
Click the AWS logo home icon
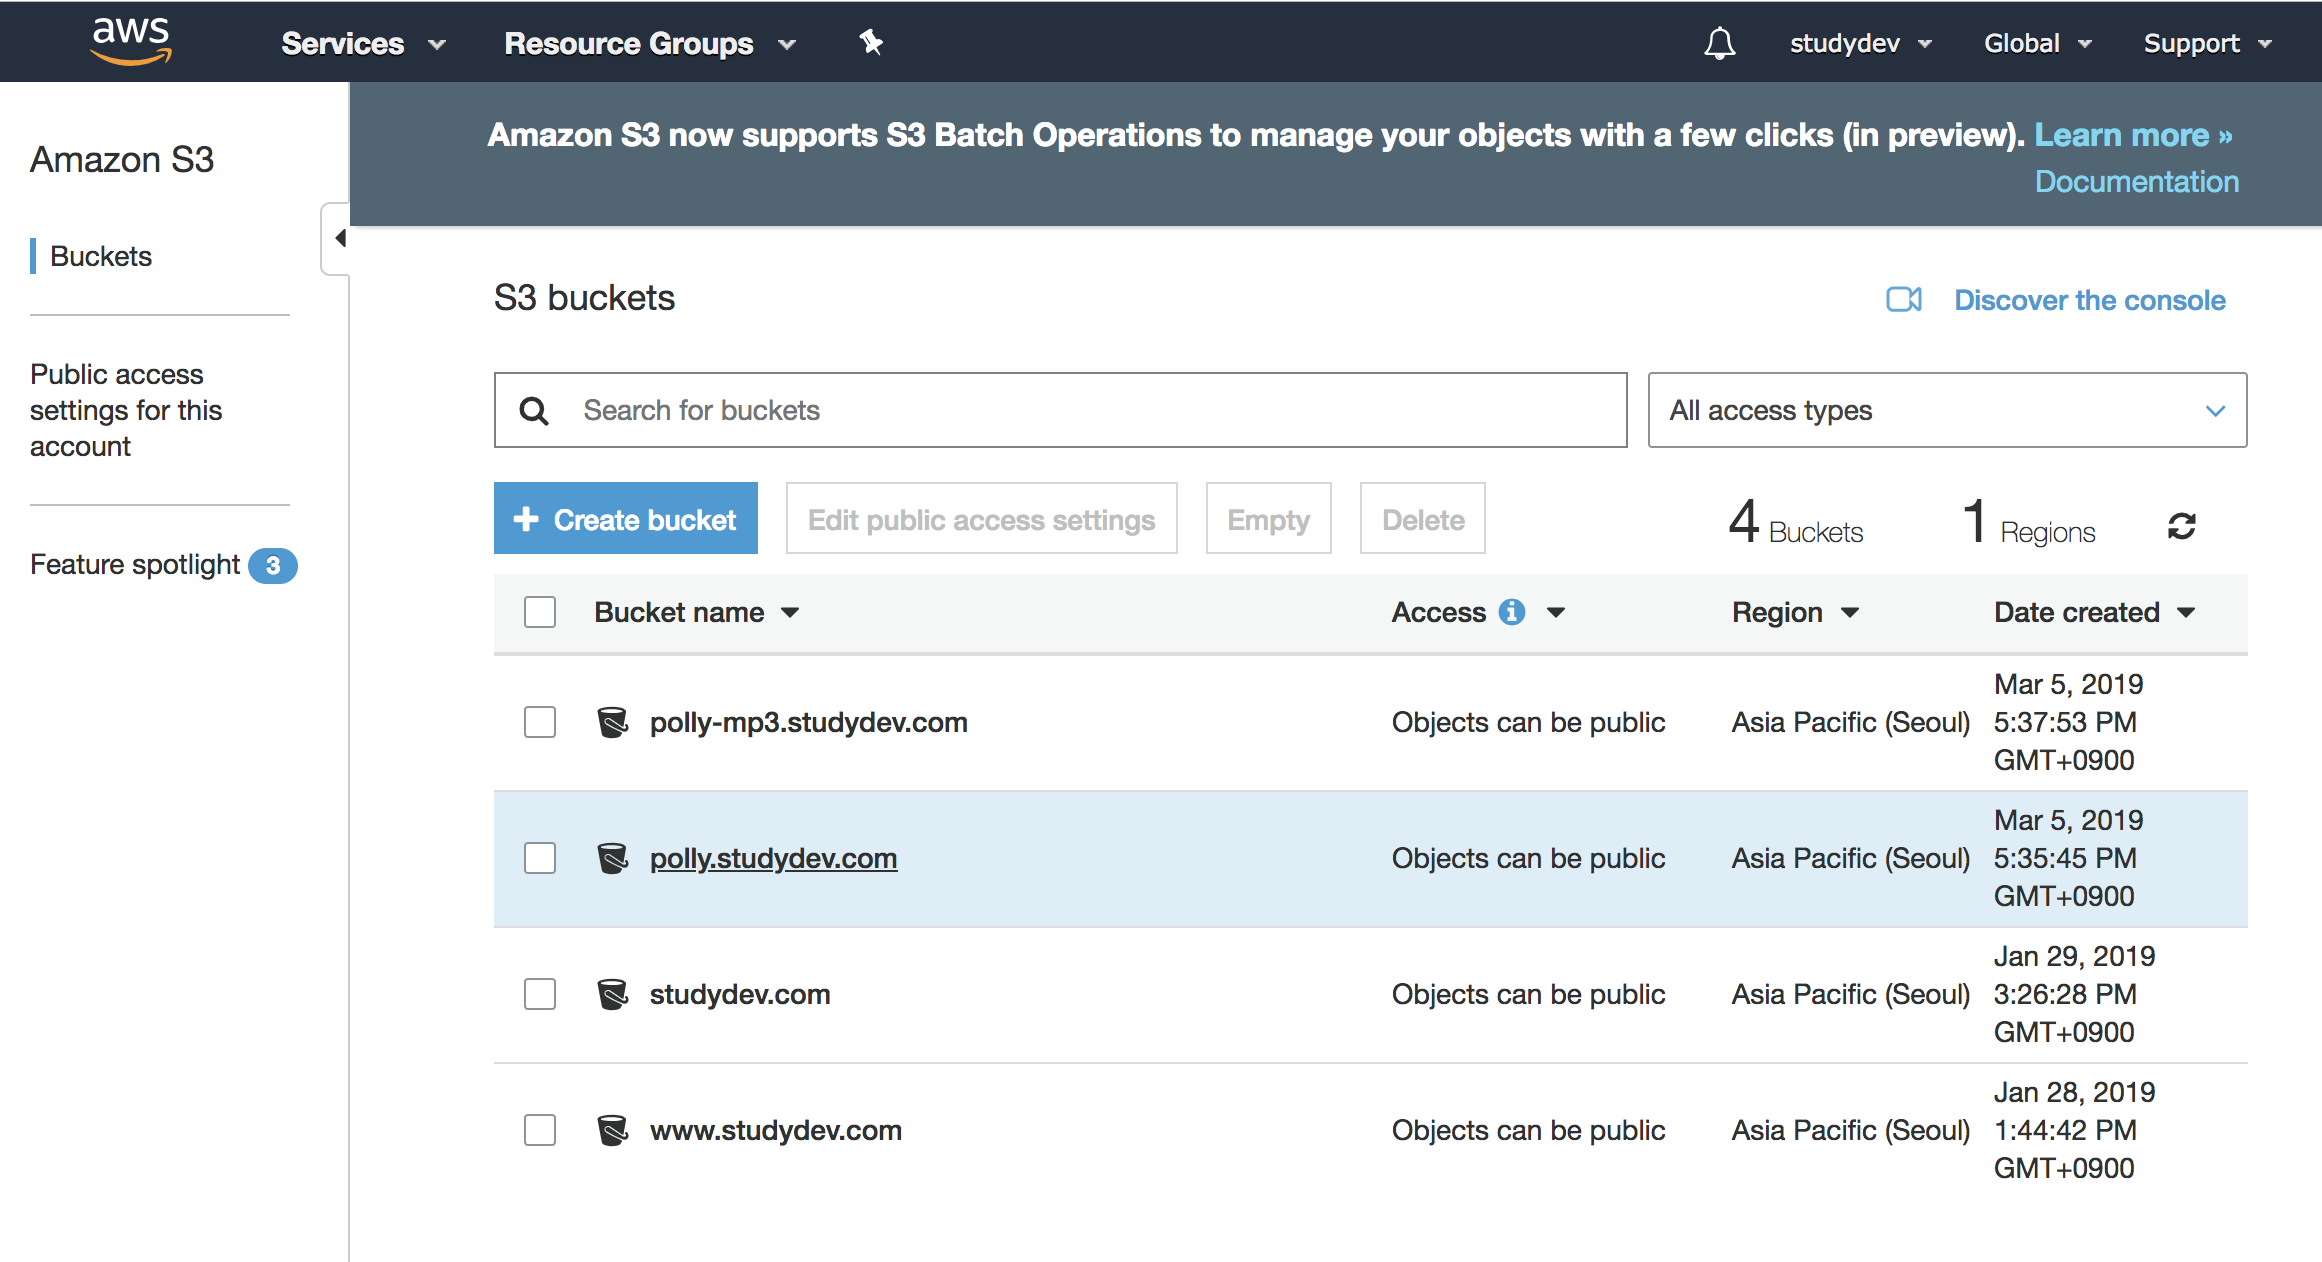131,41
